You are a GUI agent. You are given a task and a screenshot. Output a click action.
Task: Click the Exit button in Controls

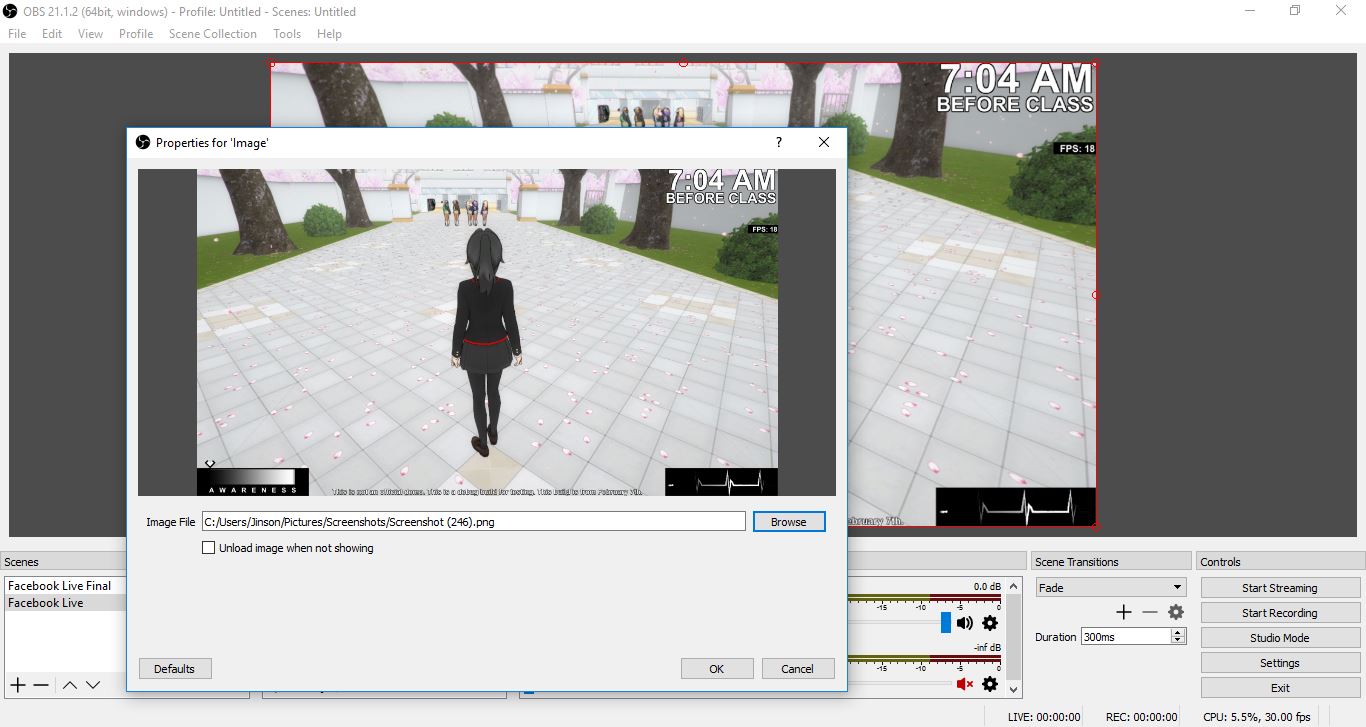(1280, 688)
